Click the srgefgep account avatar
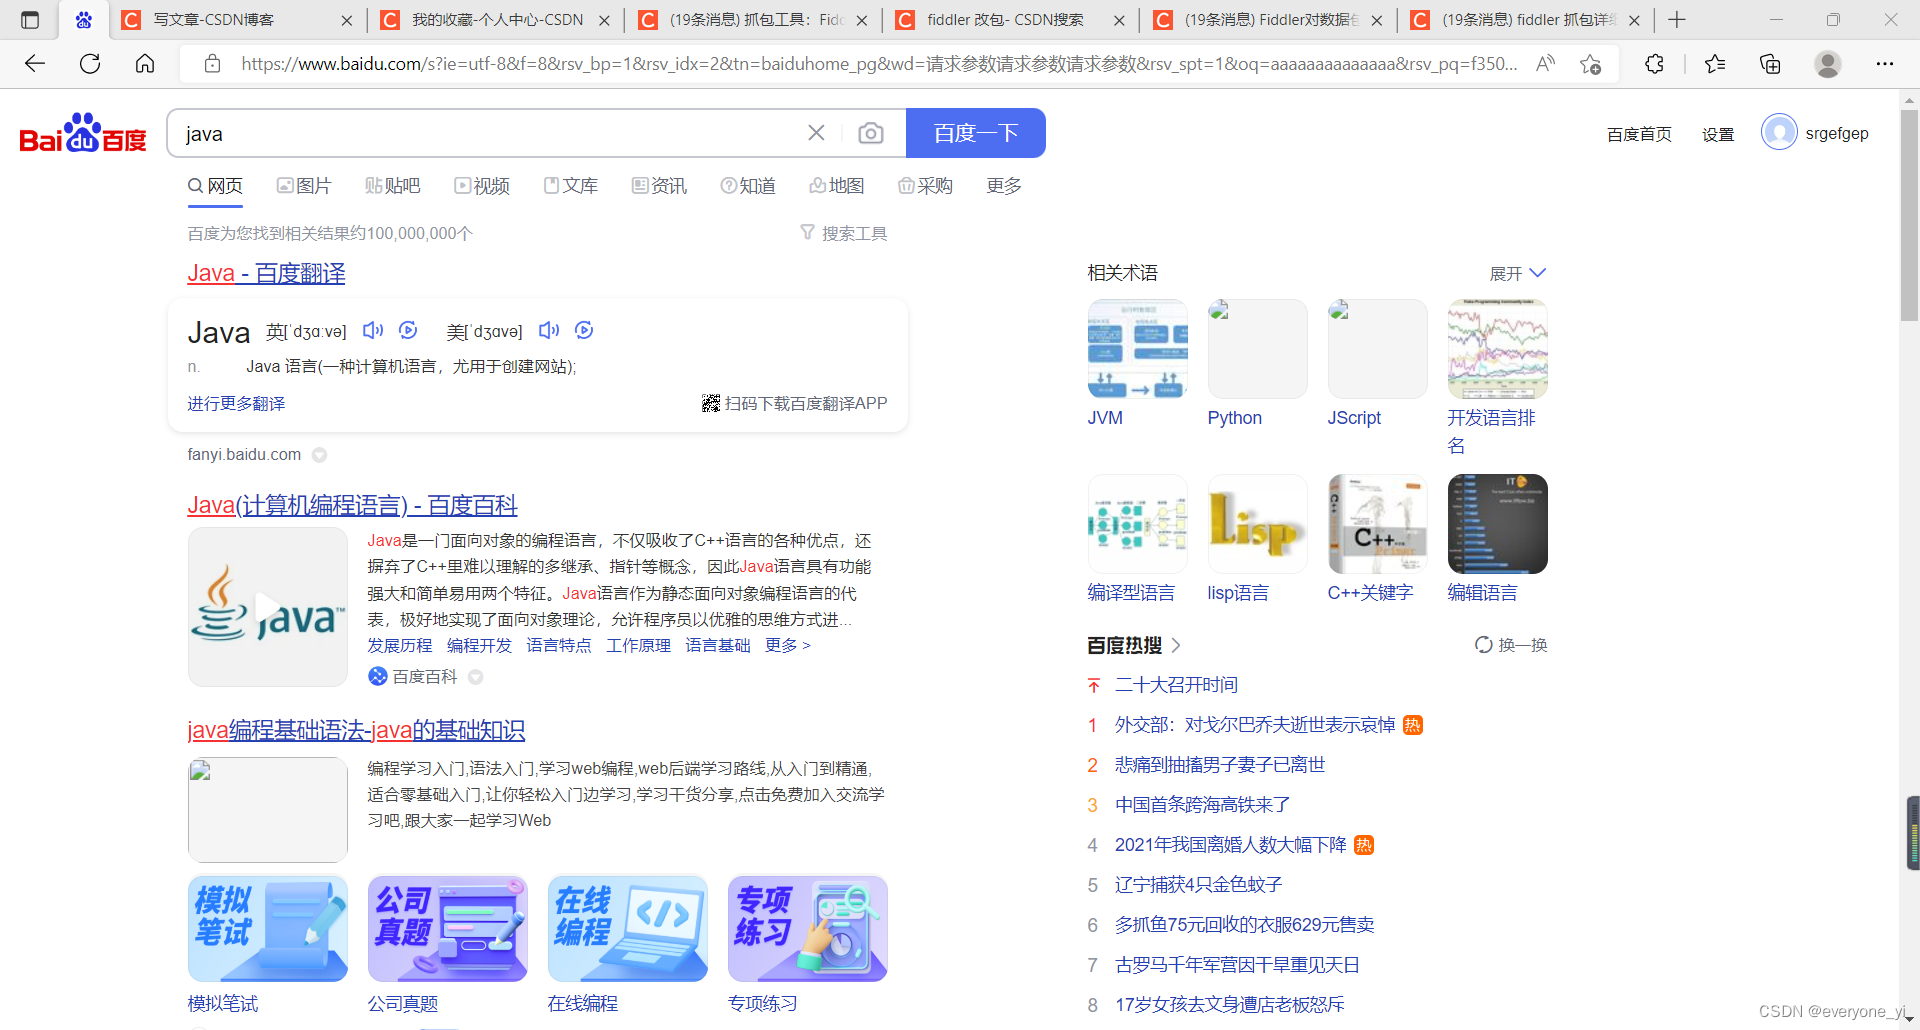Screen dimensions: 1920x1030 (1779, 132)
